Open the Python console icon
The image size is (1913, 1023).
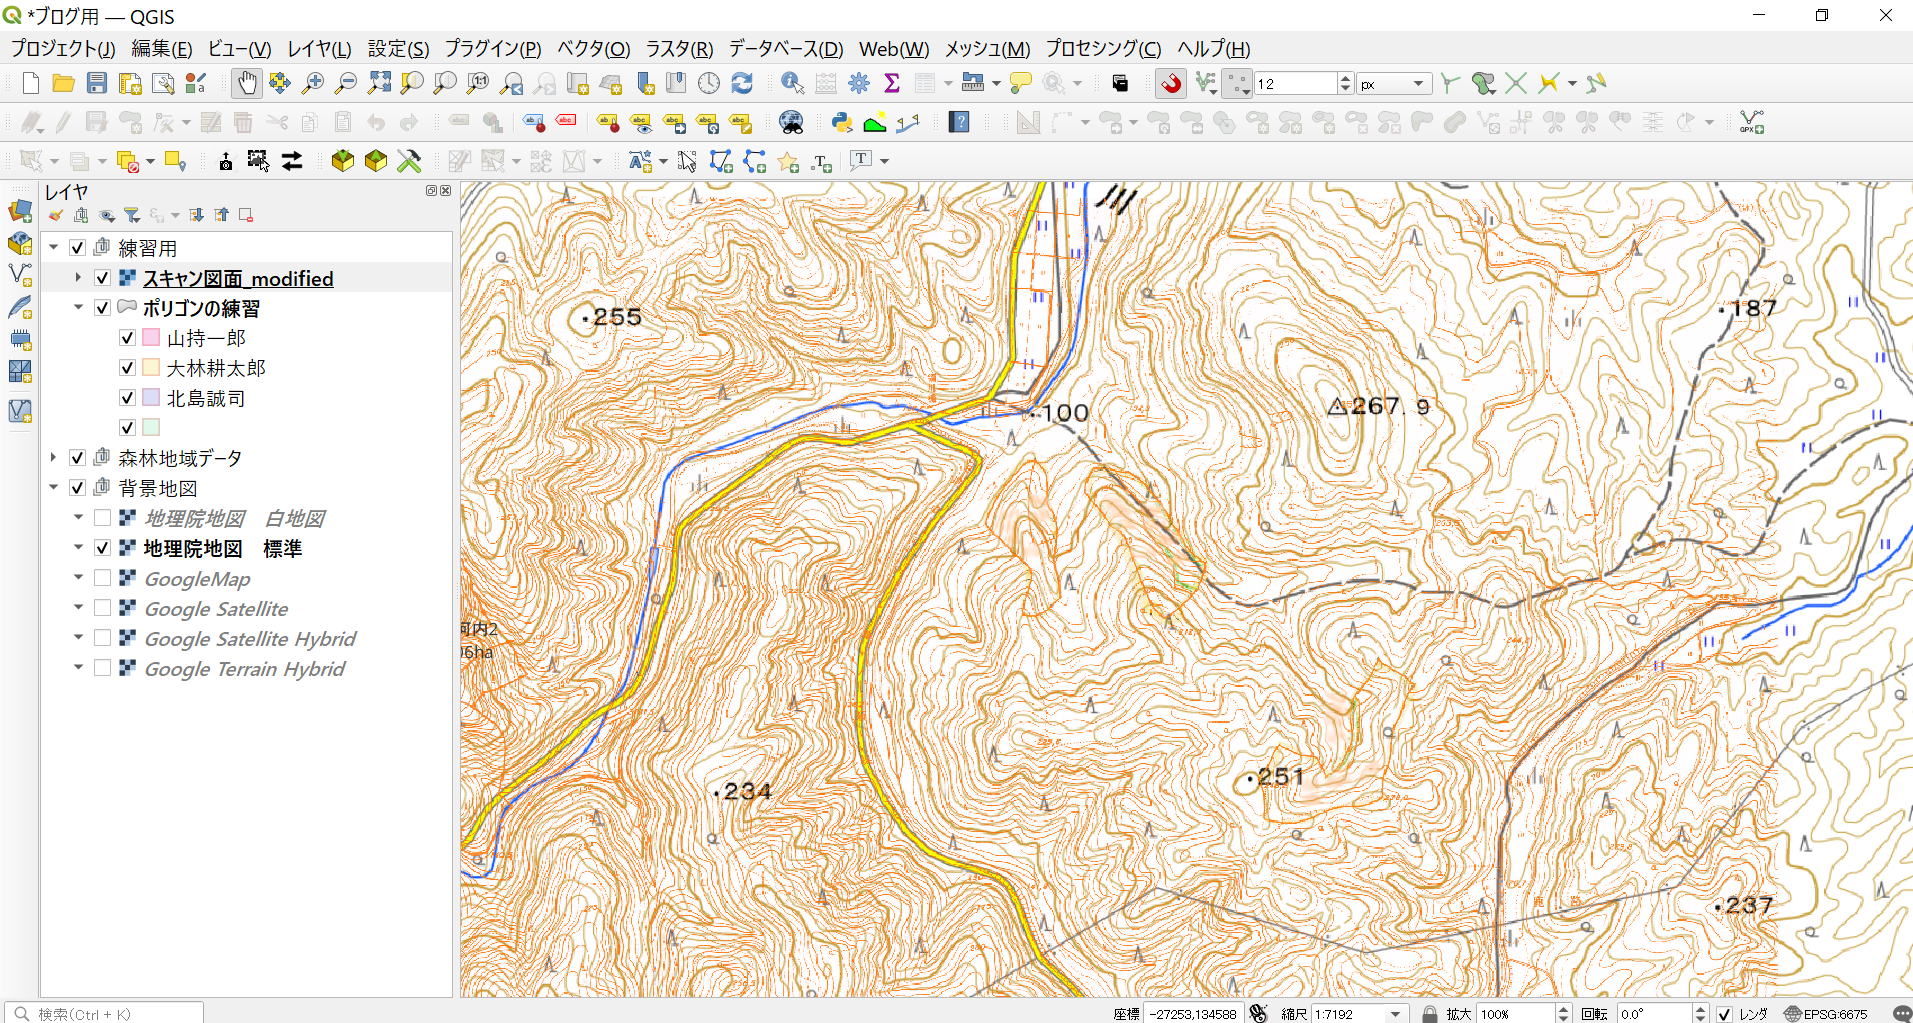[842, 123]
